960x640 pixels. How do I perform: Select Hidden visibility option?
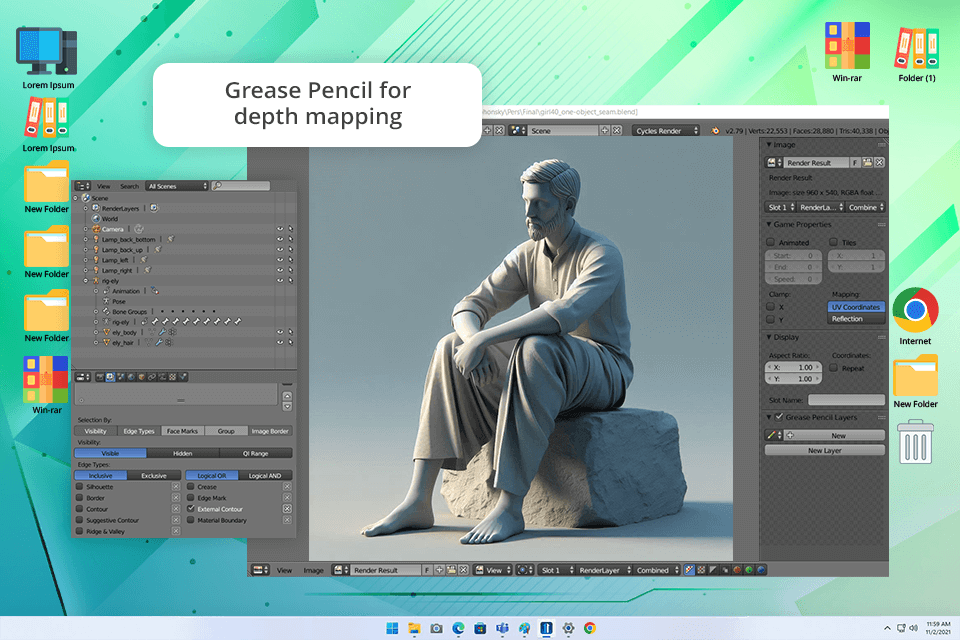pyautogui.click(x=182, y=454)
